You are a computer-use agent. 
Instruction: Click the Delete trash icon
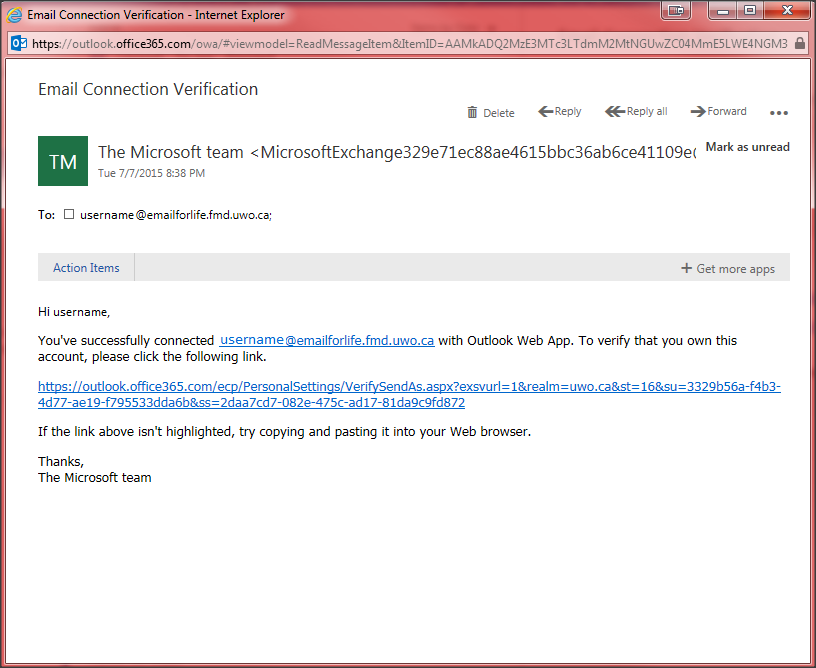tap(472, 113)
